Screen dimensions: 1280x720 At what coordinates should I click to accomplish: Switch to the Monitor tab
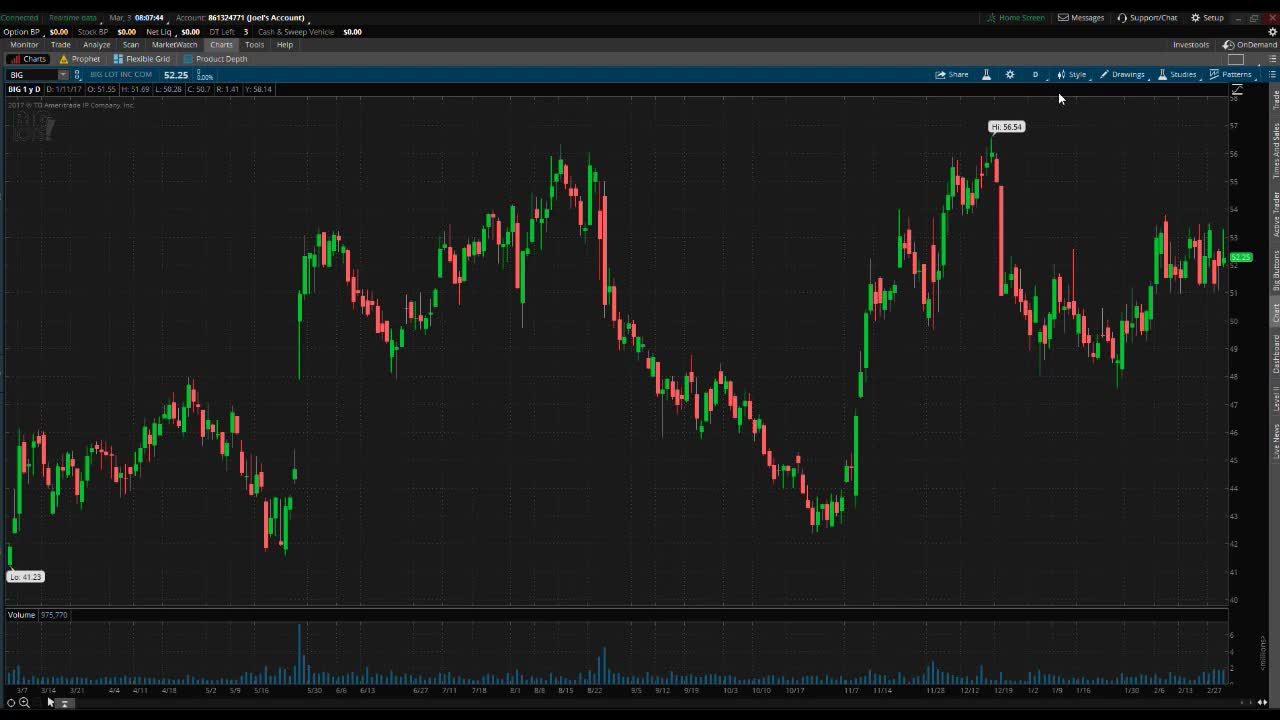[x=24, y=45]
